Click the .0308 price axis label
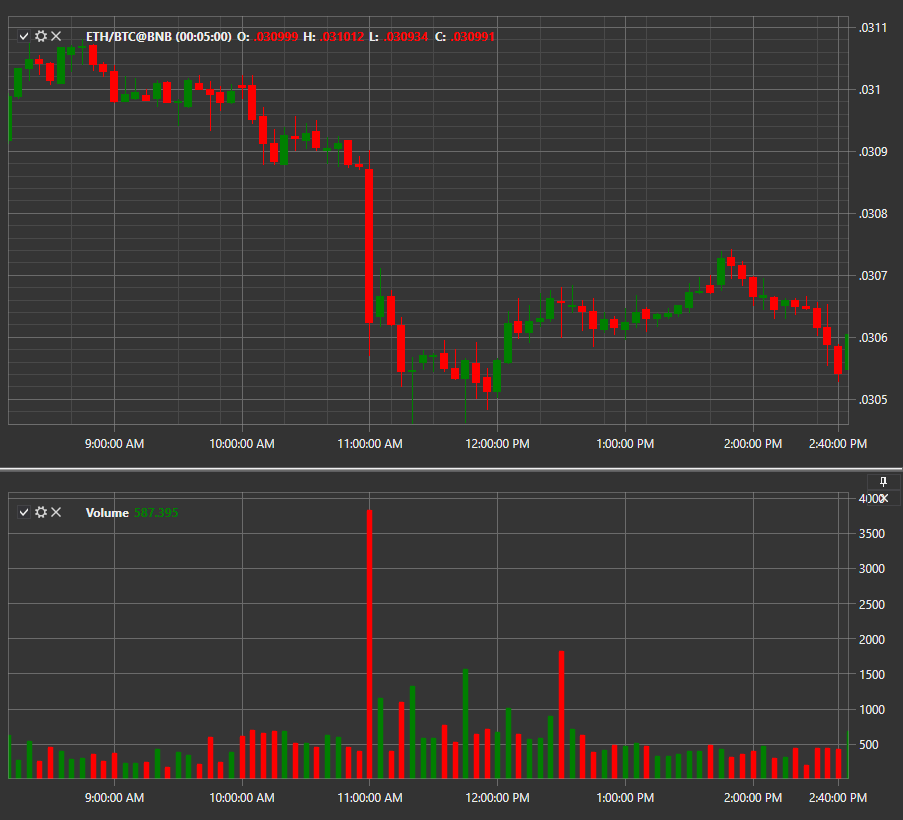903x820 pixels. coord(872,214)
